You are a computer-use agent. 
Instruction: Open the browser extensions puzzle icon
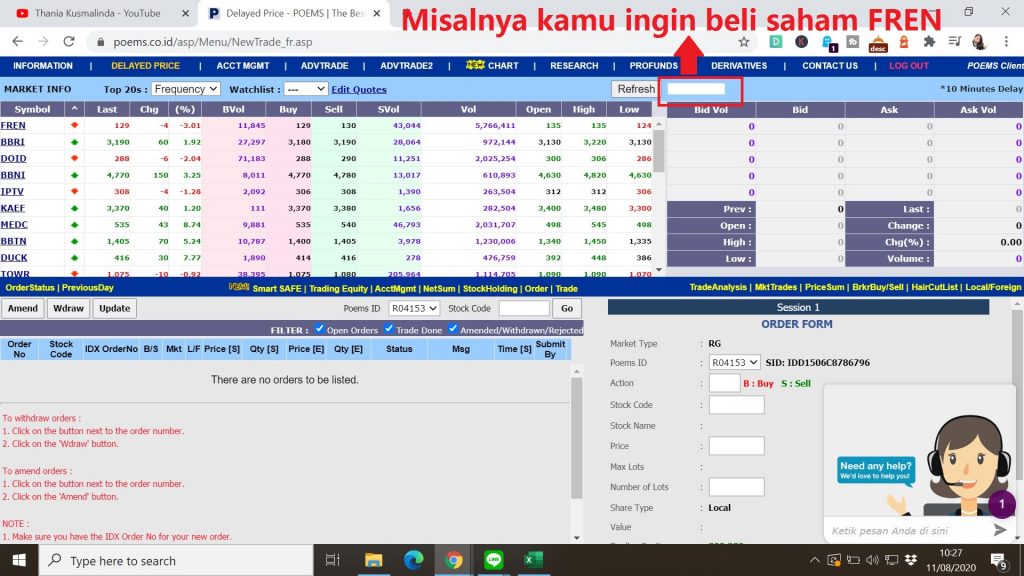[929, 42]
